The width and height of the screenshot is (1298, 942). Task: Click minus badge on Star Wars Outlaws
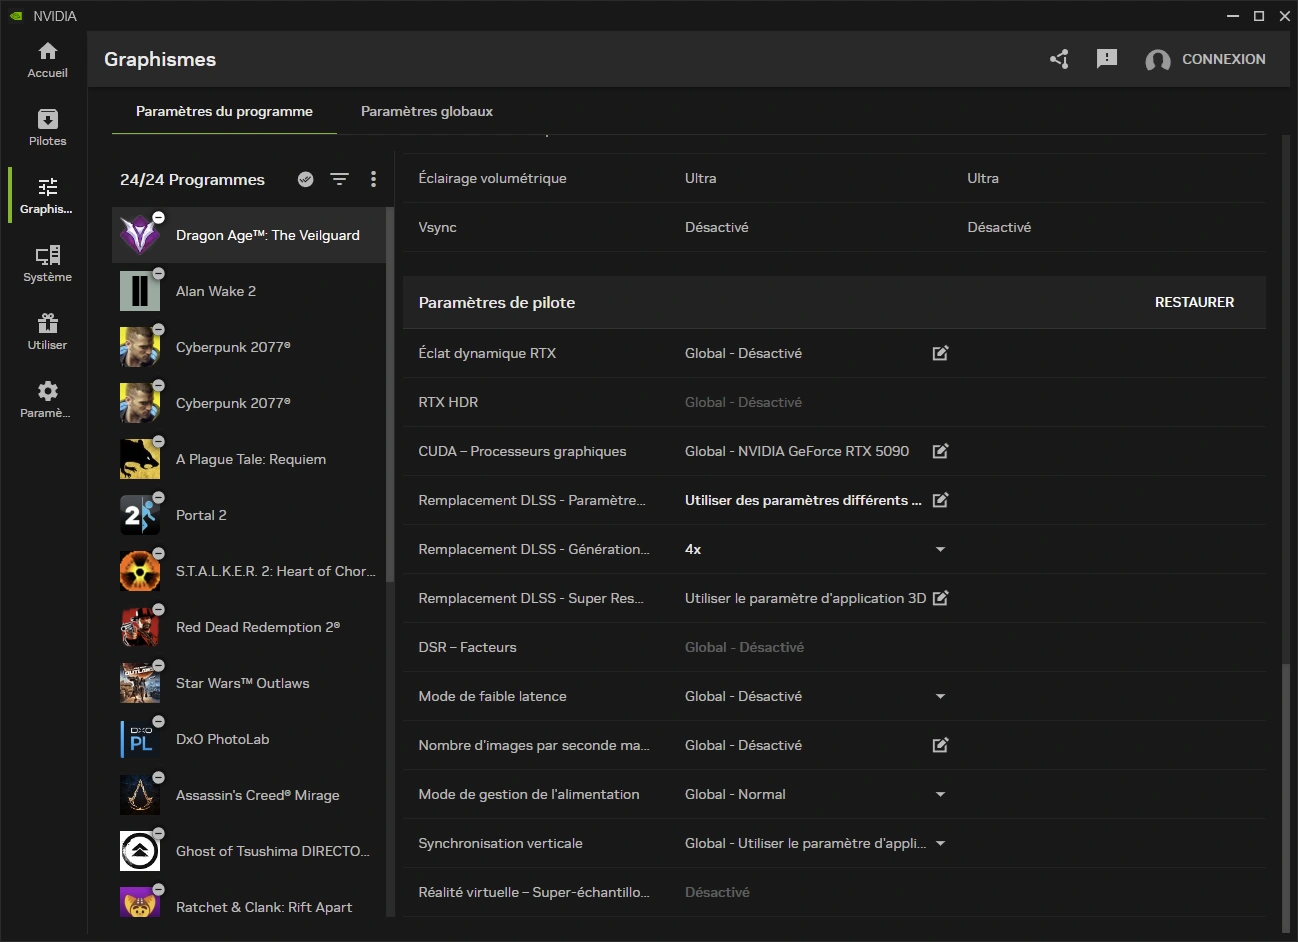(158, 665)
